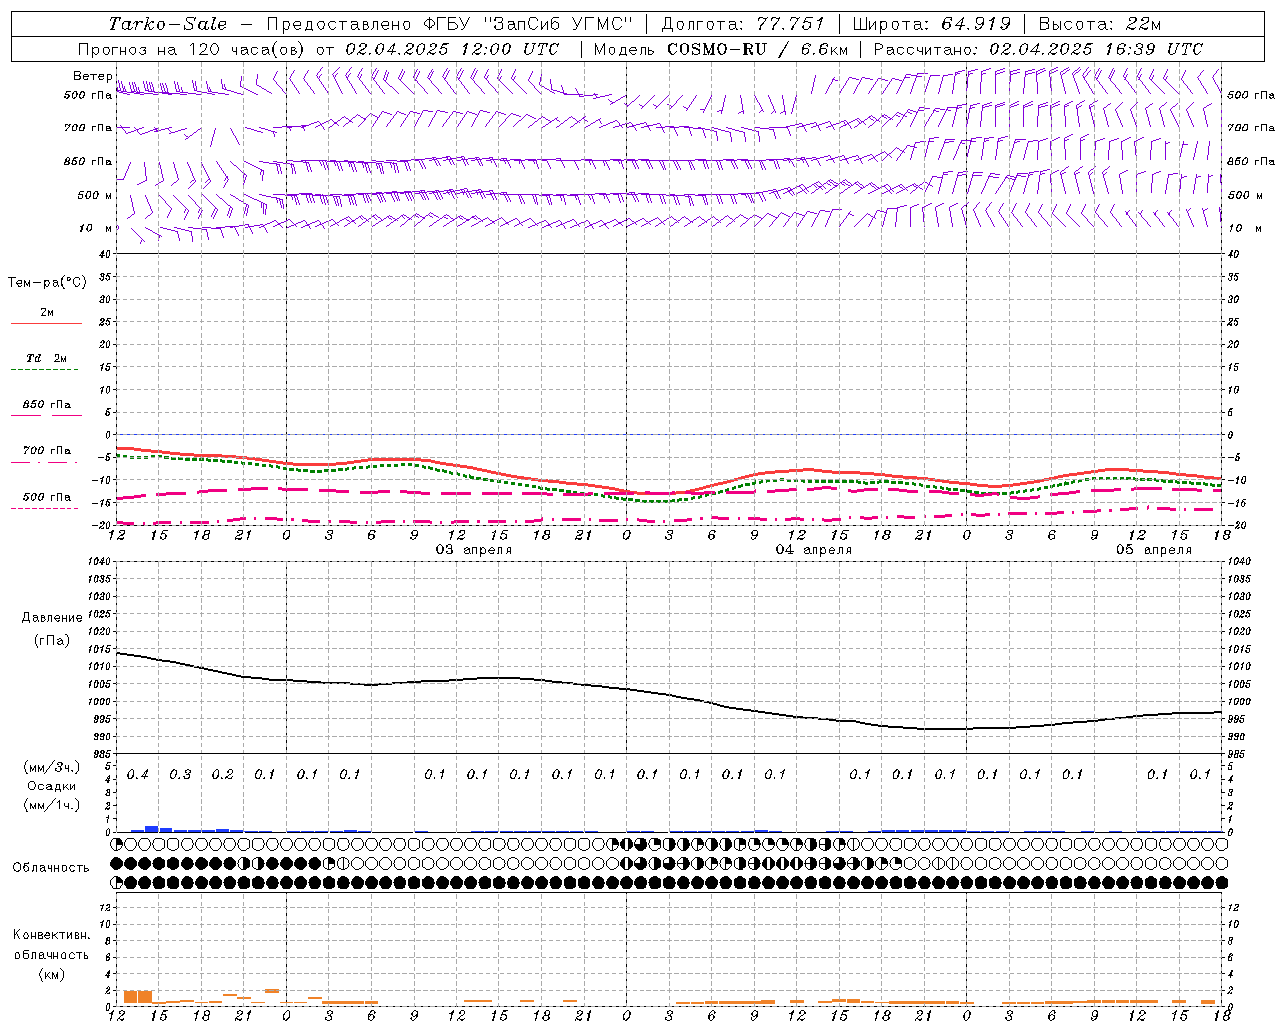Image resolution: width=1280 pixels, height=1024 pixels.
Task: Click the latitude value 'Широта: 64.919'
Action: coord(931,24)
